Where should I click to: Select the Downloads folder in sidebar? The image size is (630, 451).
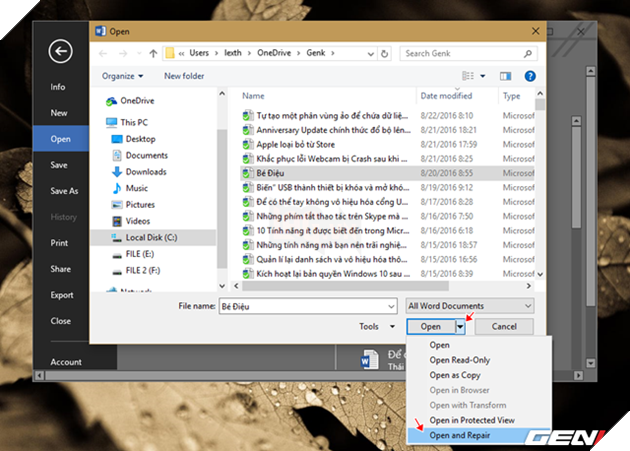tap(146, 172)
